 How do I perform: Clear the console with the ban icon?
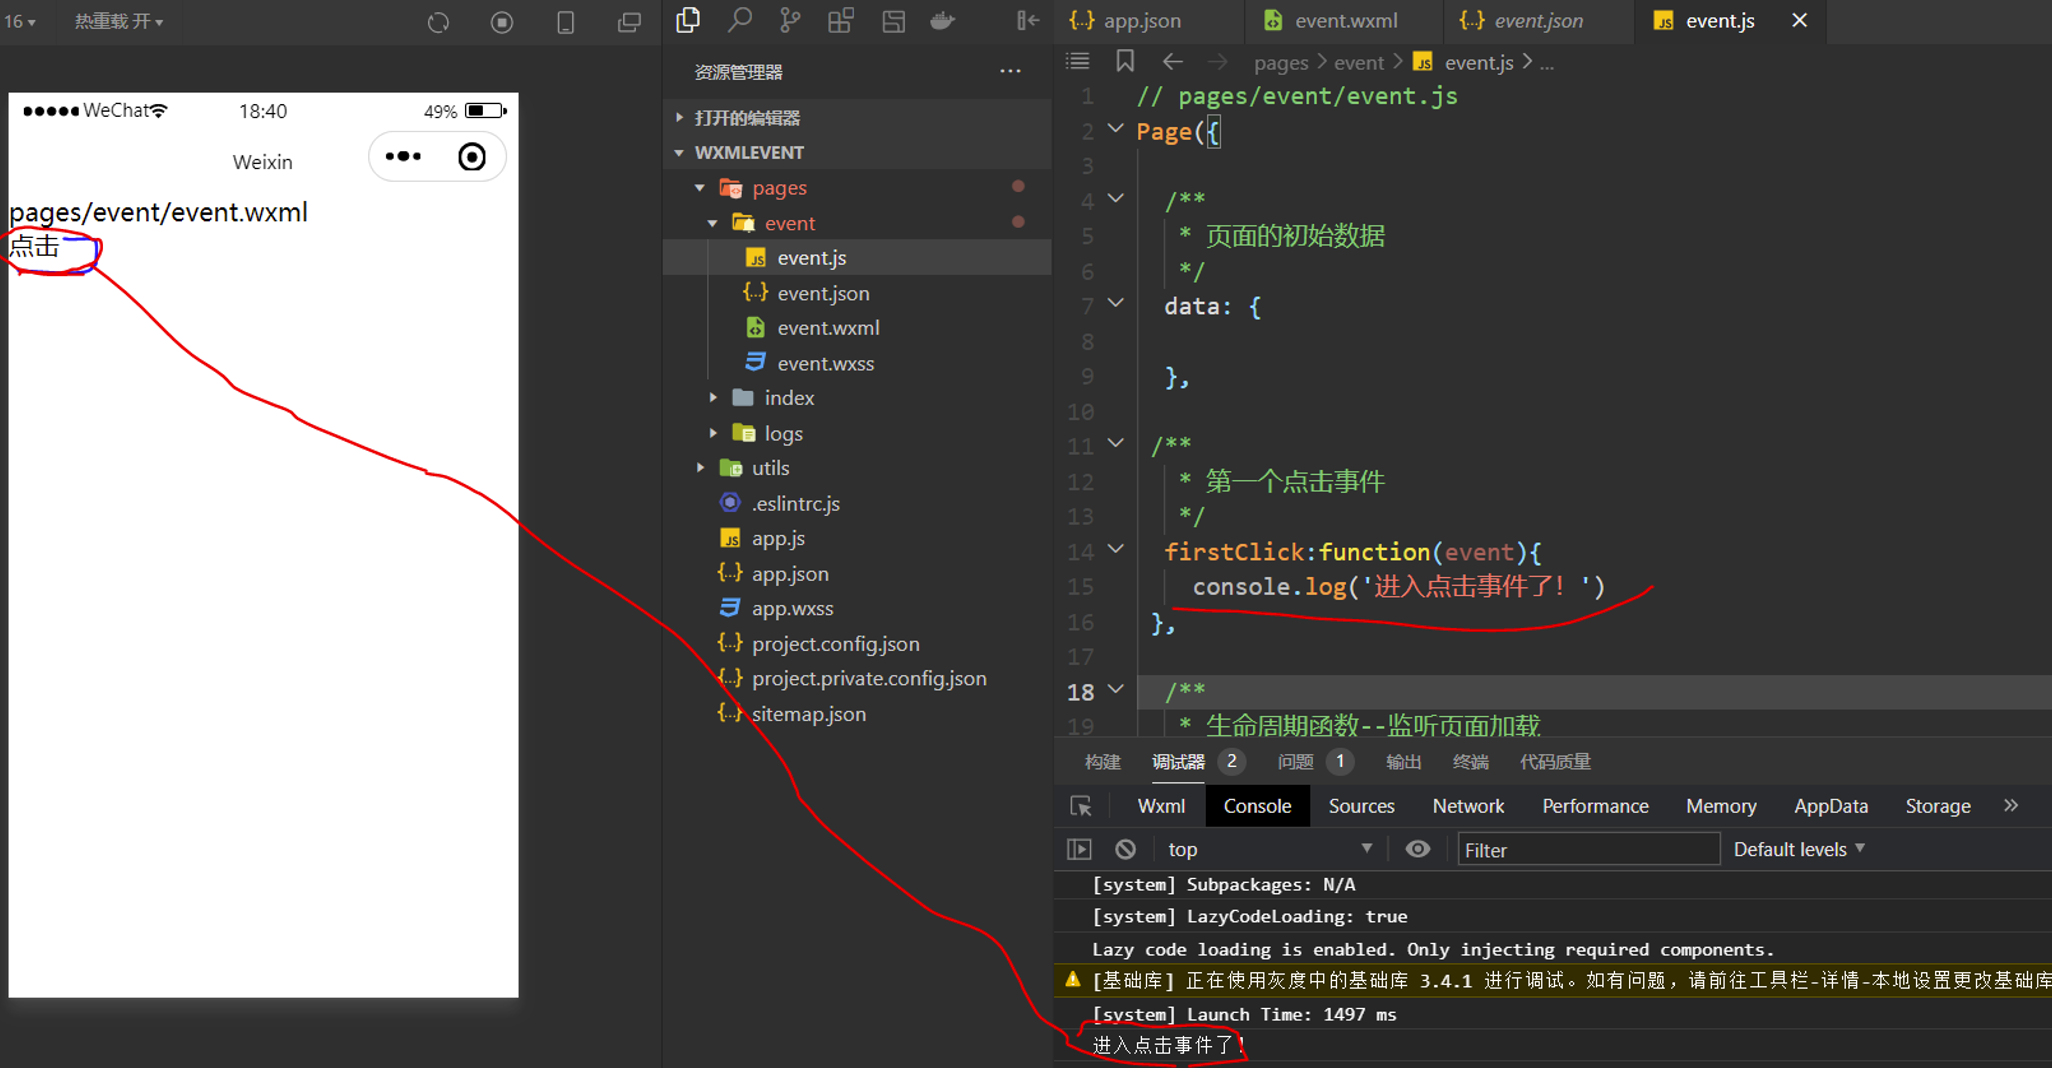coord(1125,849)
